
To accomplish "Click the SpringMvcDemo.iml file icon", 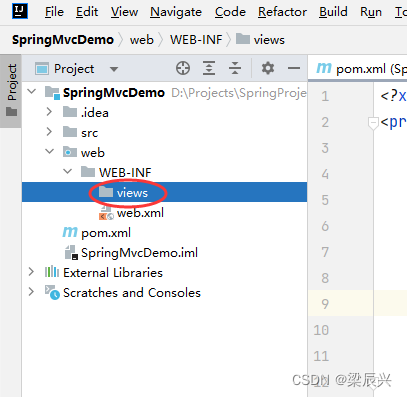I will click(71, 252).
